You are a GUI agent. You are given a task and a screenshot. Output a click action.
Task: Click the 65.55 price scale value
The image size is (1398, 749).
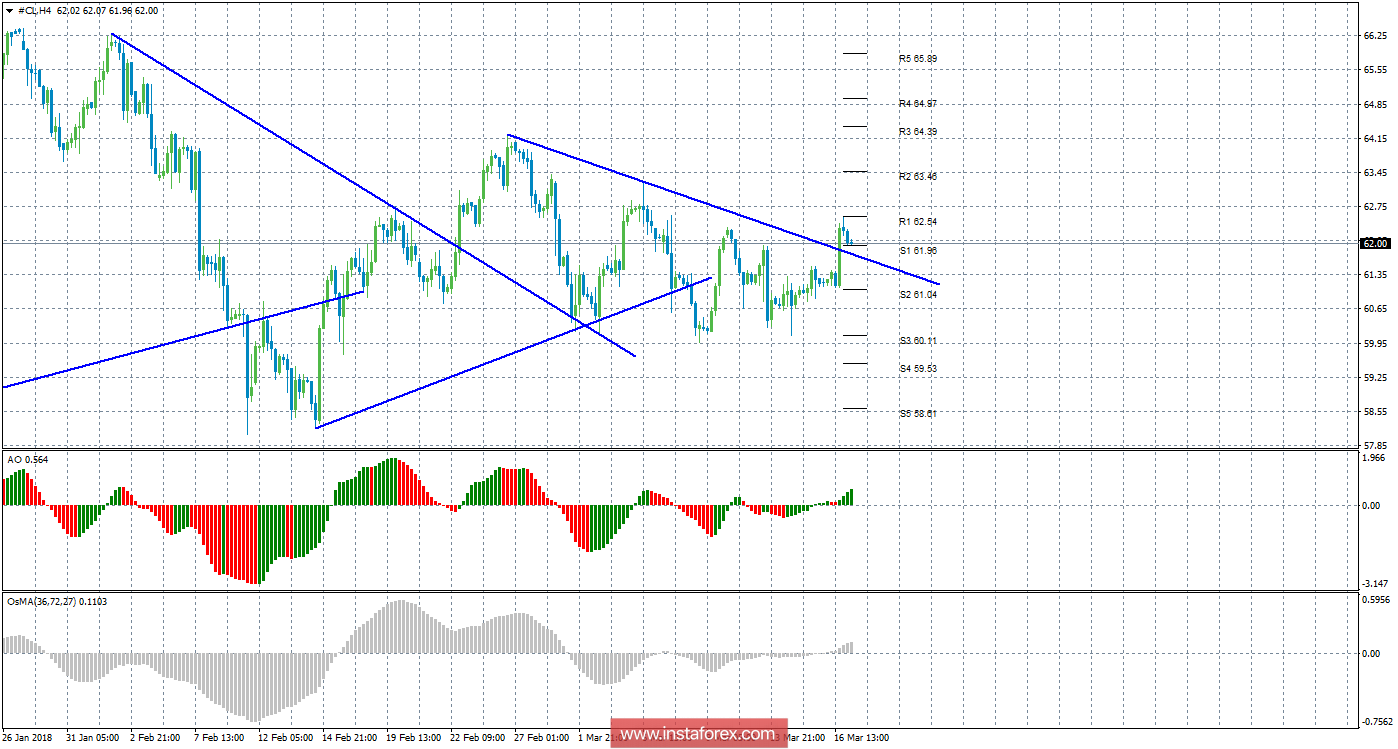[1374, 71]
